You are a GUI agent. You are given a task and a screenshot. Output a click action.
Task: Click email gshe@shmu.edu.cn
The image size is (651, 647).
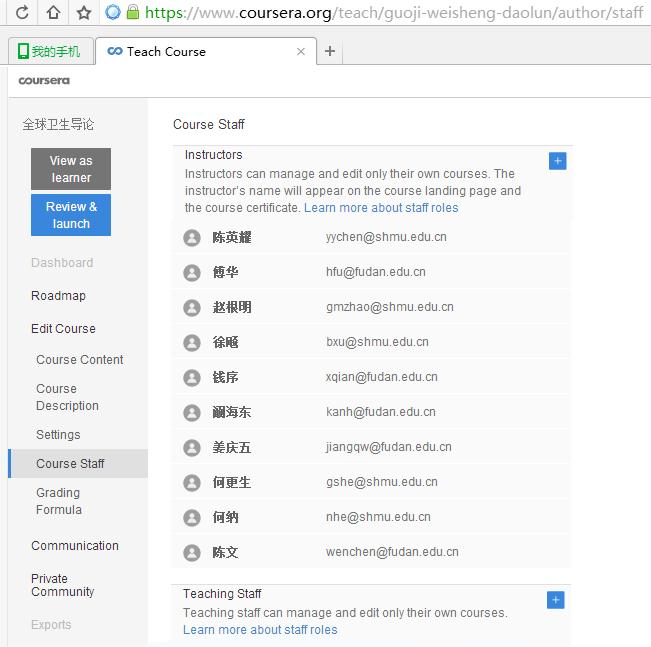382,482
